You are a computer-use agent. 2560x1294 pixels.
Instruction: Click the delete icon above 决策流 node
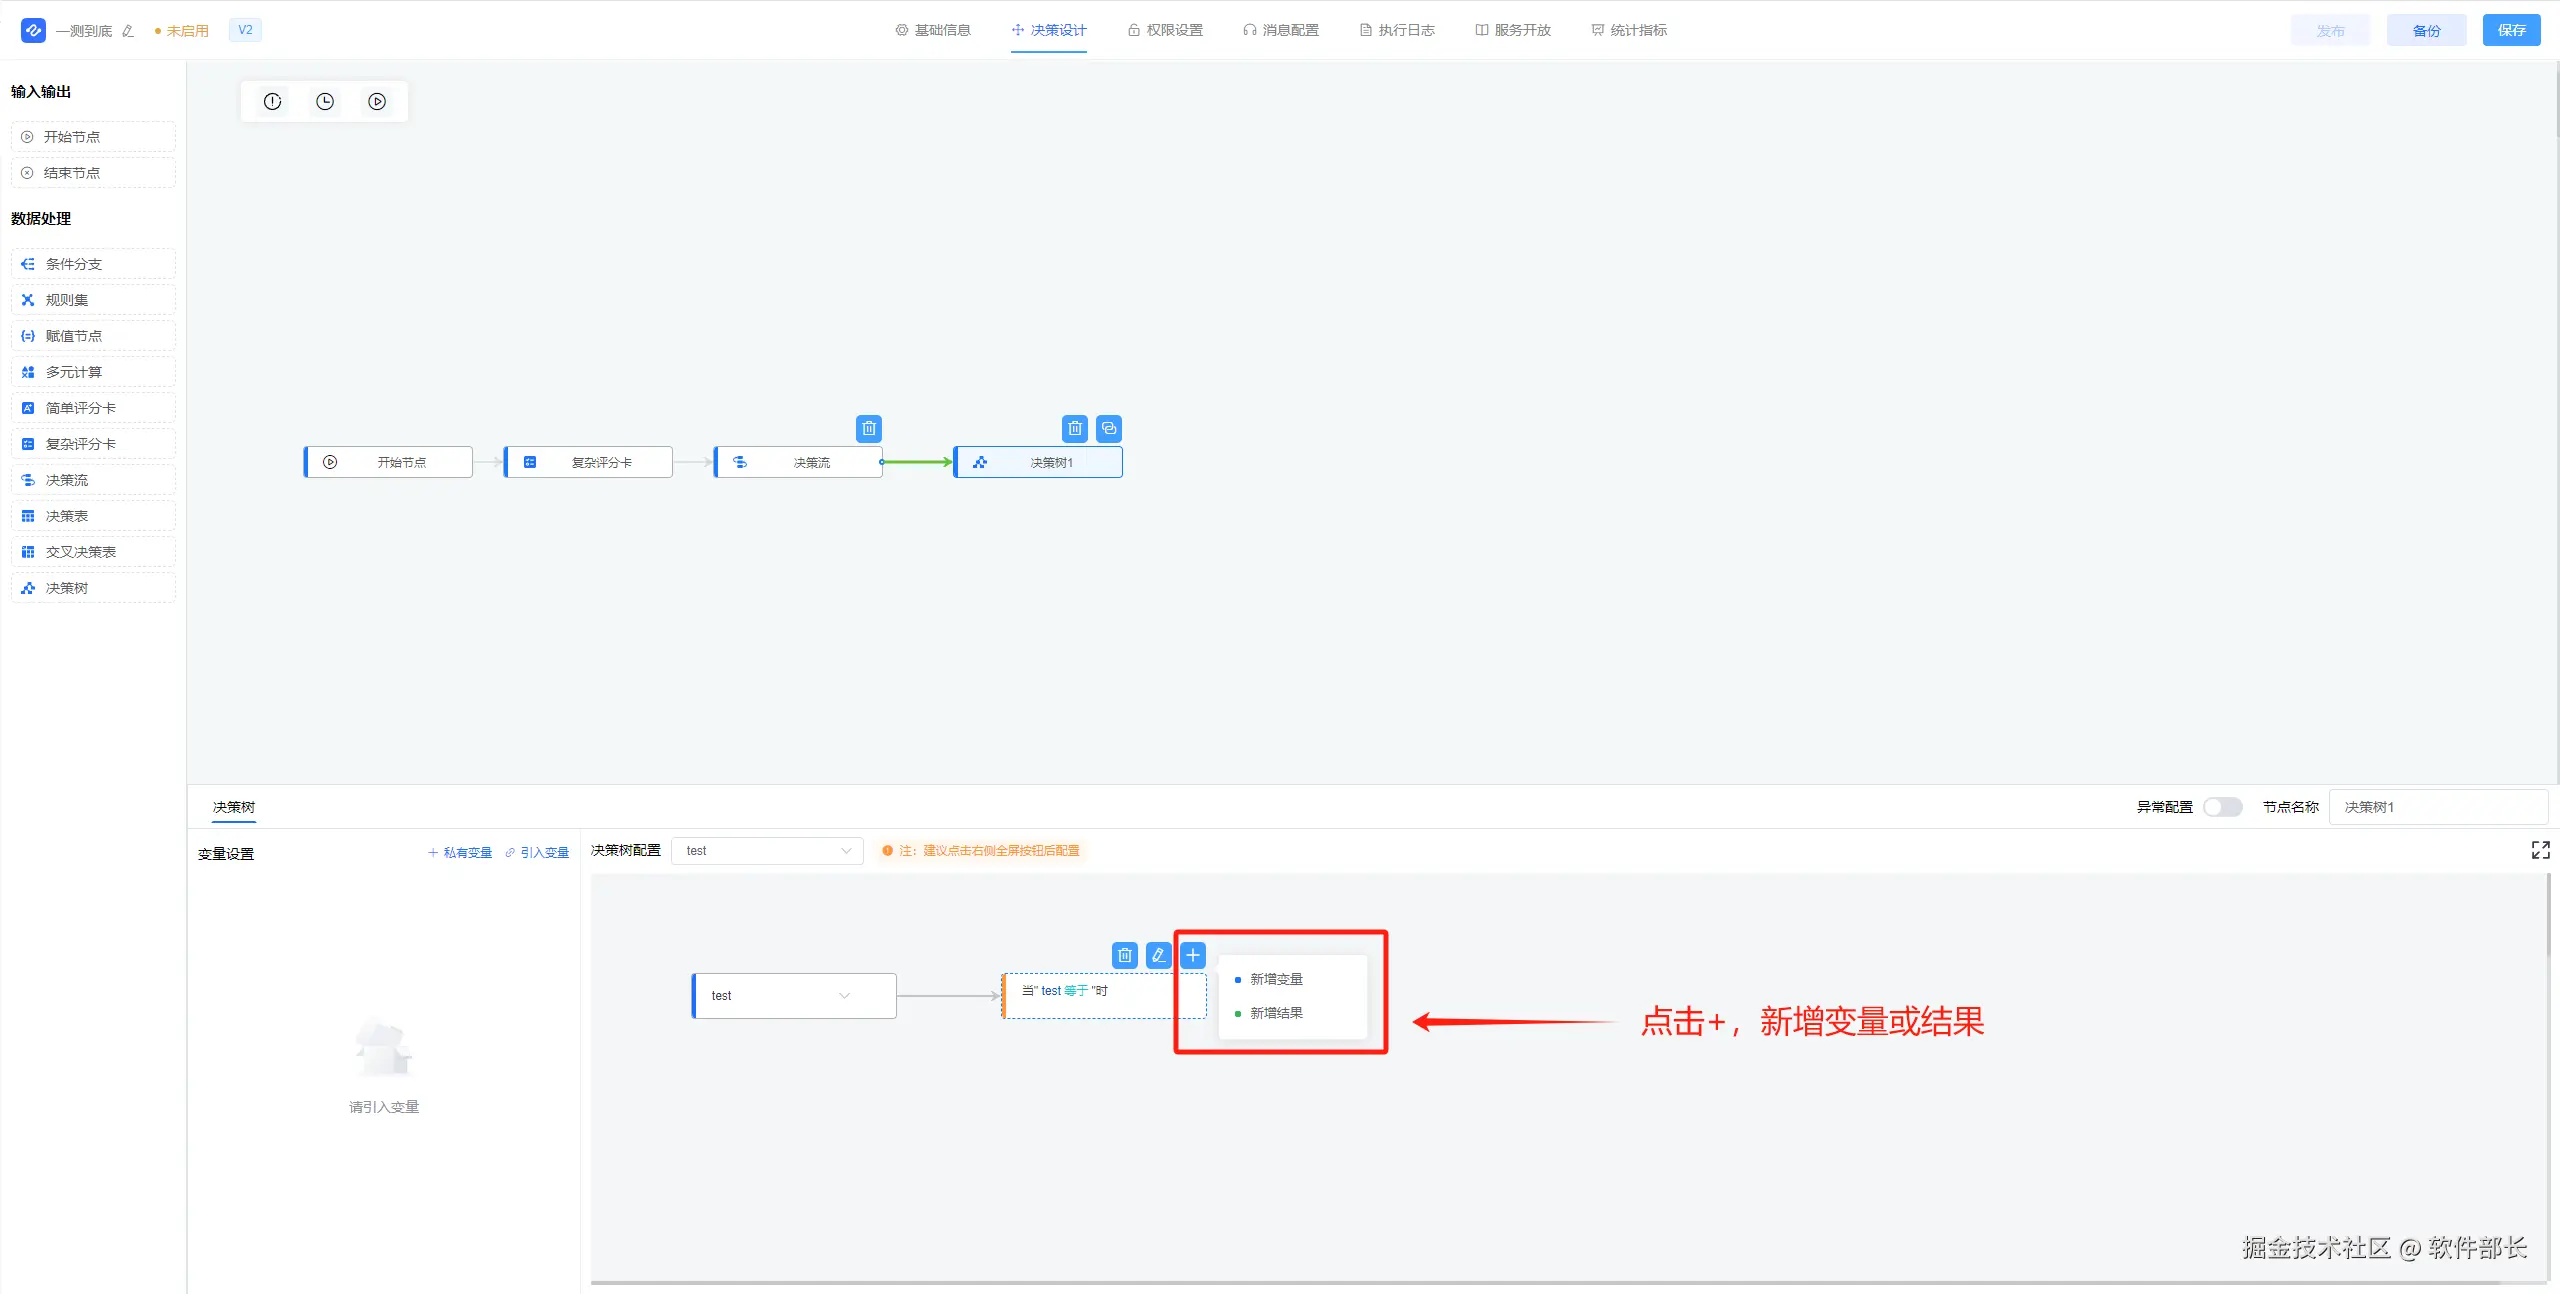point(868,429)
